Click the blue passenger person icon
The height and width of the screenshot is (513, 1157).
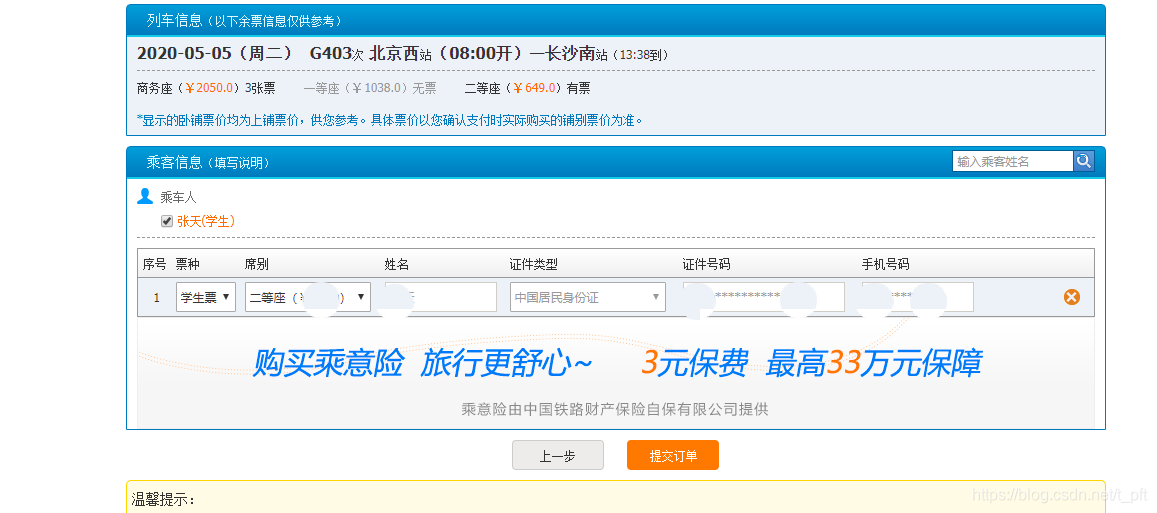tap(145, 196)
